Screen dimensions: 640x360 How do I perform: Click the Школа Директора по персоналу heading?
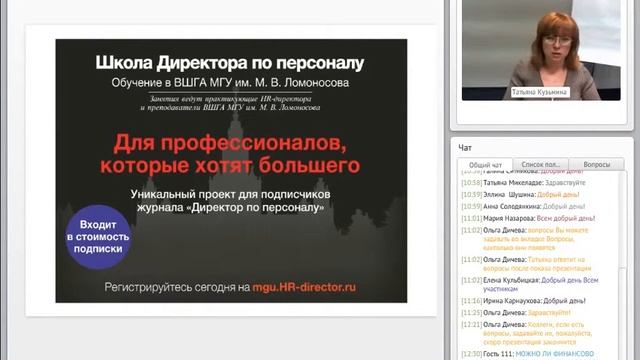point(230,63)
